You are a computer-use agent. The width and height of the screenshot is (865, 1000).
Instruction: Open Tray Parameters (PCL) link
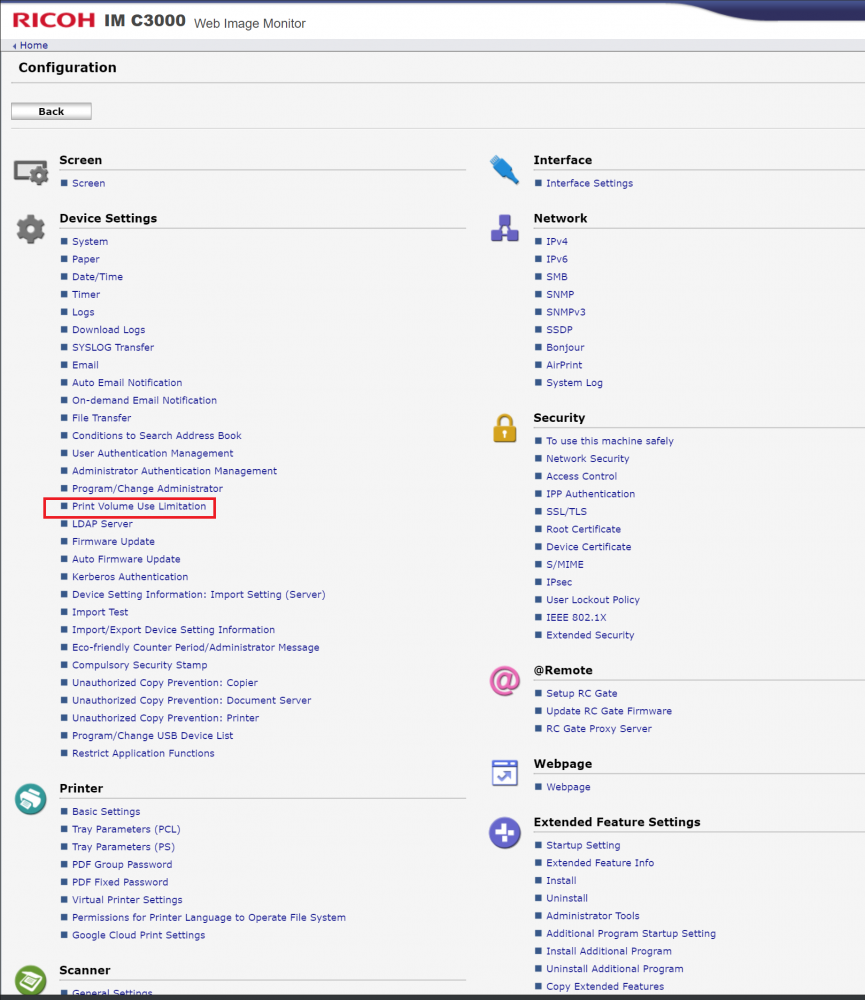point(126,830)
